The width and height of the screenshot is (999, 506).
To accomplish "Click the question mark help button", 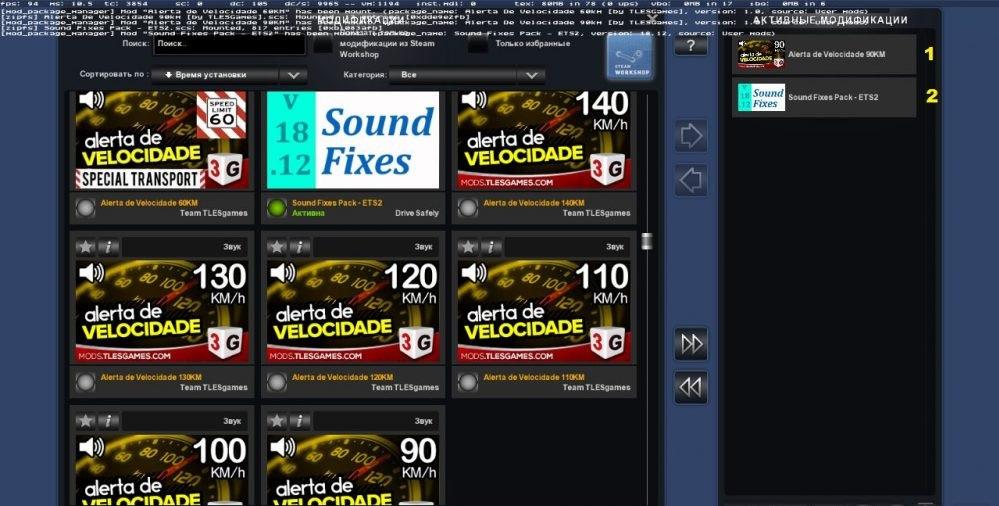I will point(690,44).
